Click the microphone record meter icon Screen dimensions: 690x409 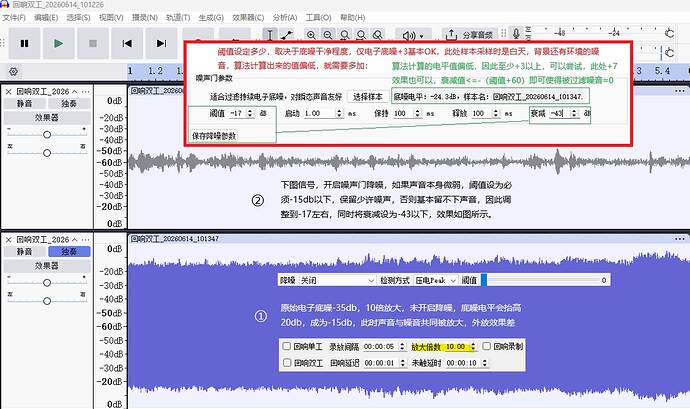[516, 33]
